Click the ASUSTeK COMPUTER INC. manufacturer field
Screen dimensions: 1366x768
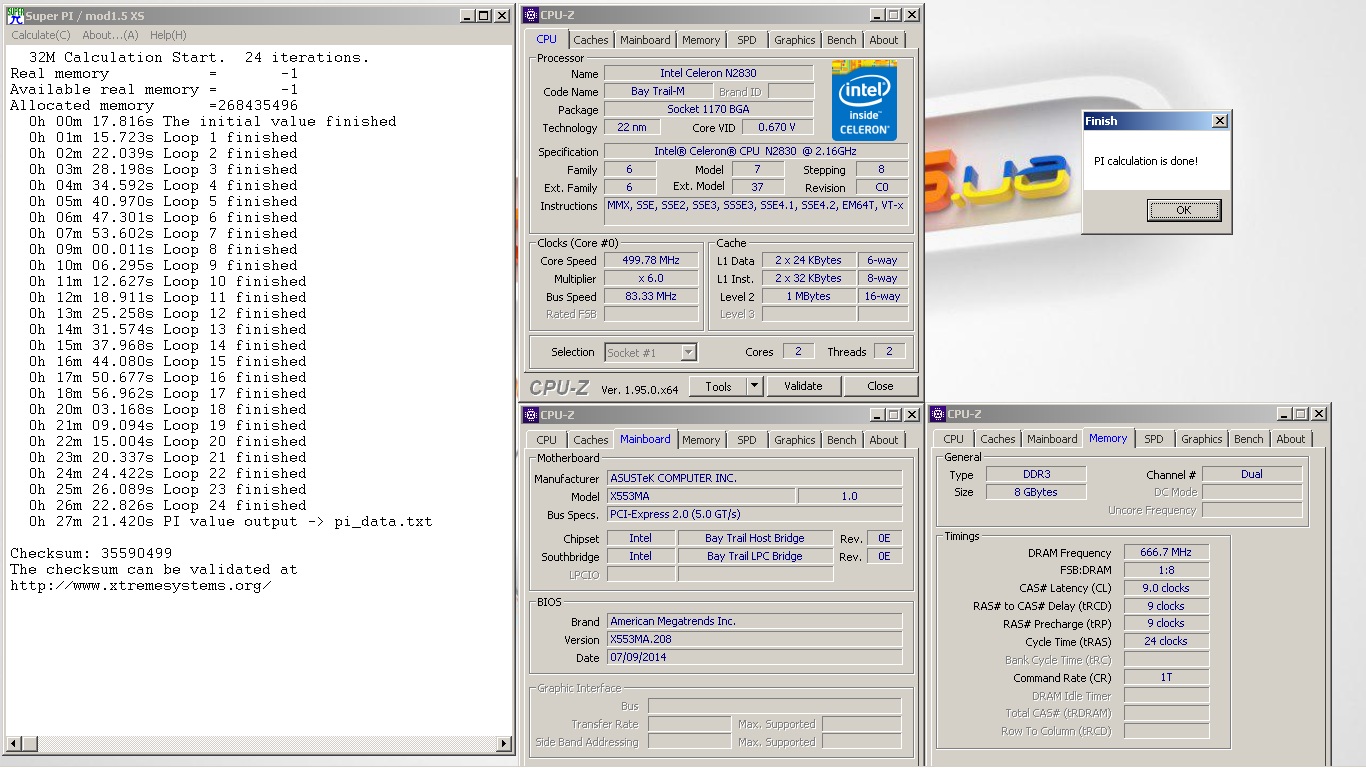tap(754, 478)
